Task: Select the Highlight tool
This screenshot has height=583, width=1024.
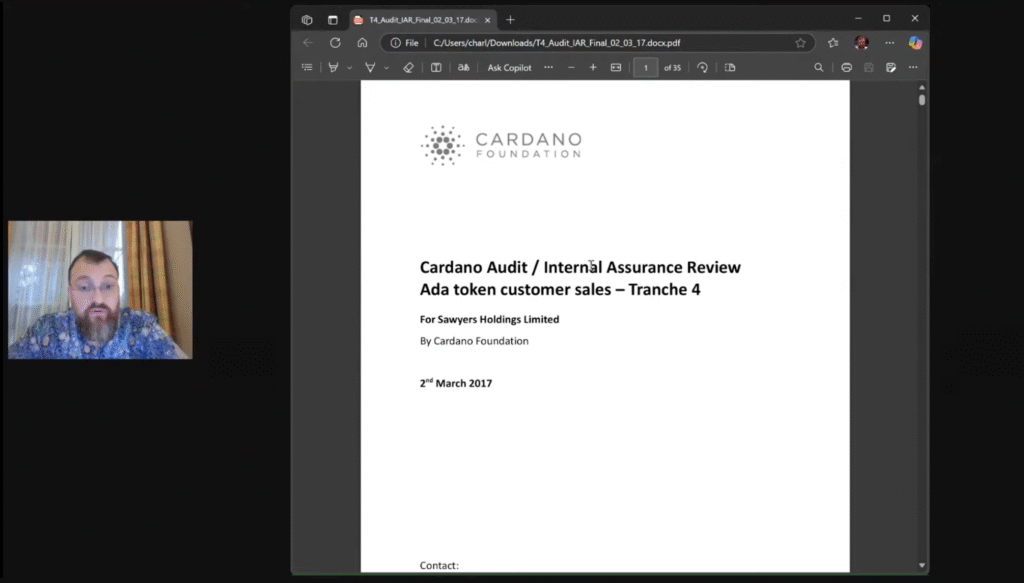Action: [334, 68]
